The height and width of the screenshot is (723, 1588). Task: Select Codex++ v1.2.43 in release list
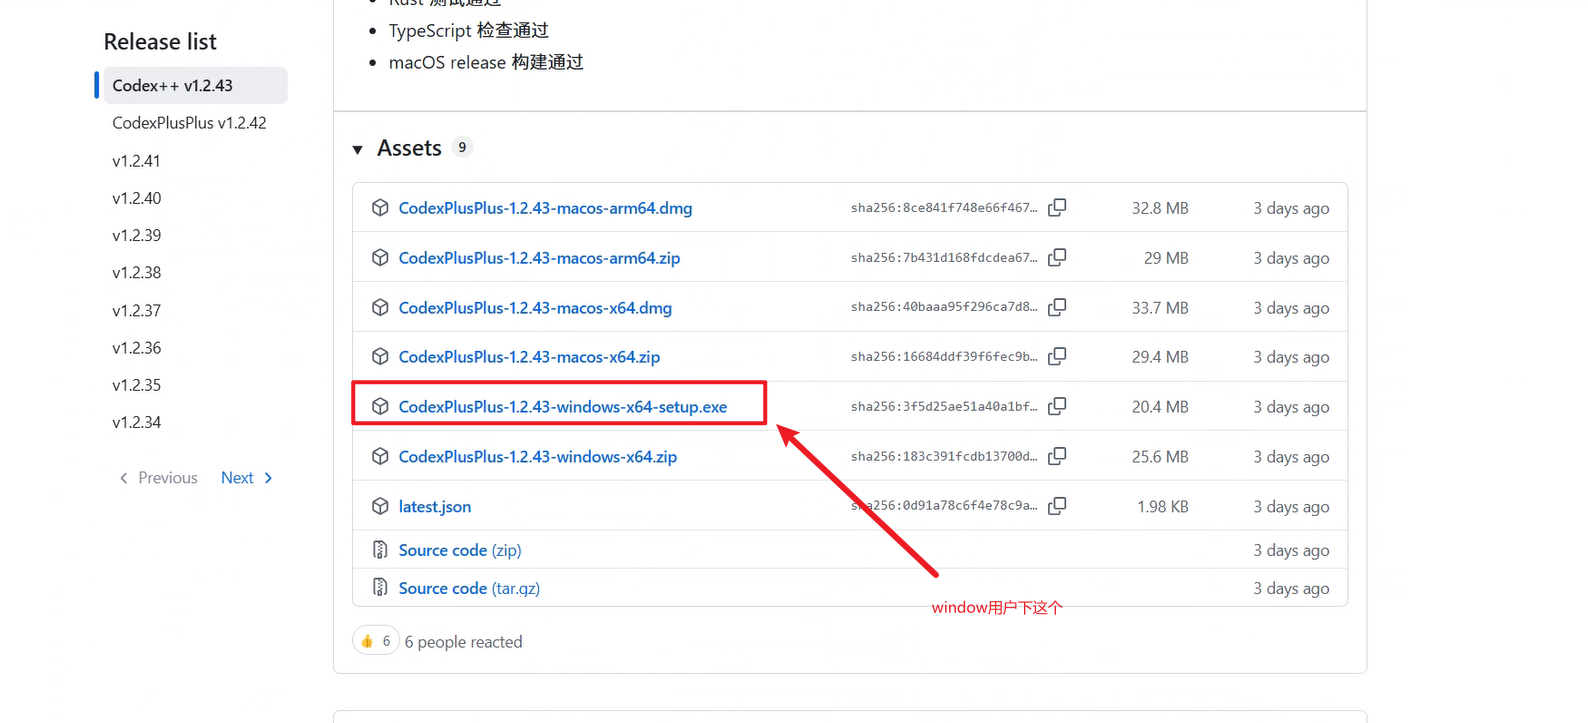195,85
